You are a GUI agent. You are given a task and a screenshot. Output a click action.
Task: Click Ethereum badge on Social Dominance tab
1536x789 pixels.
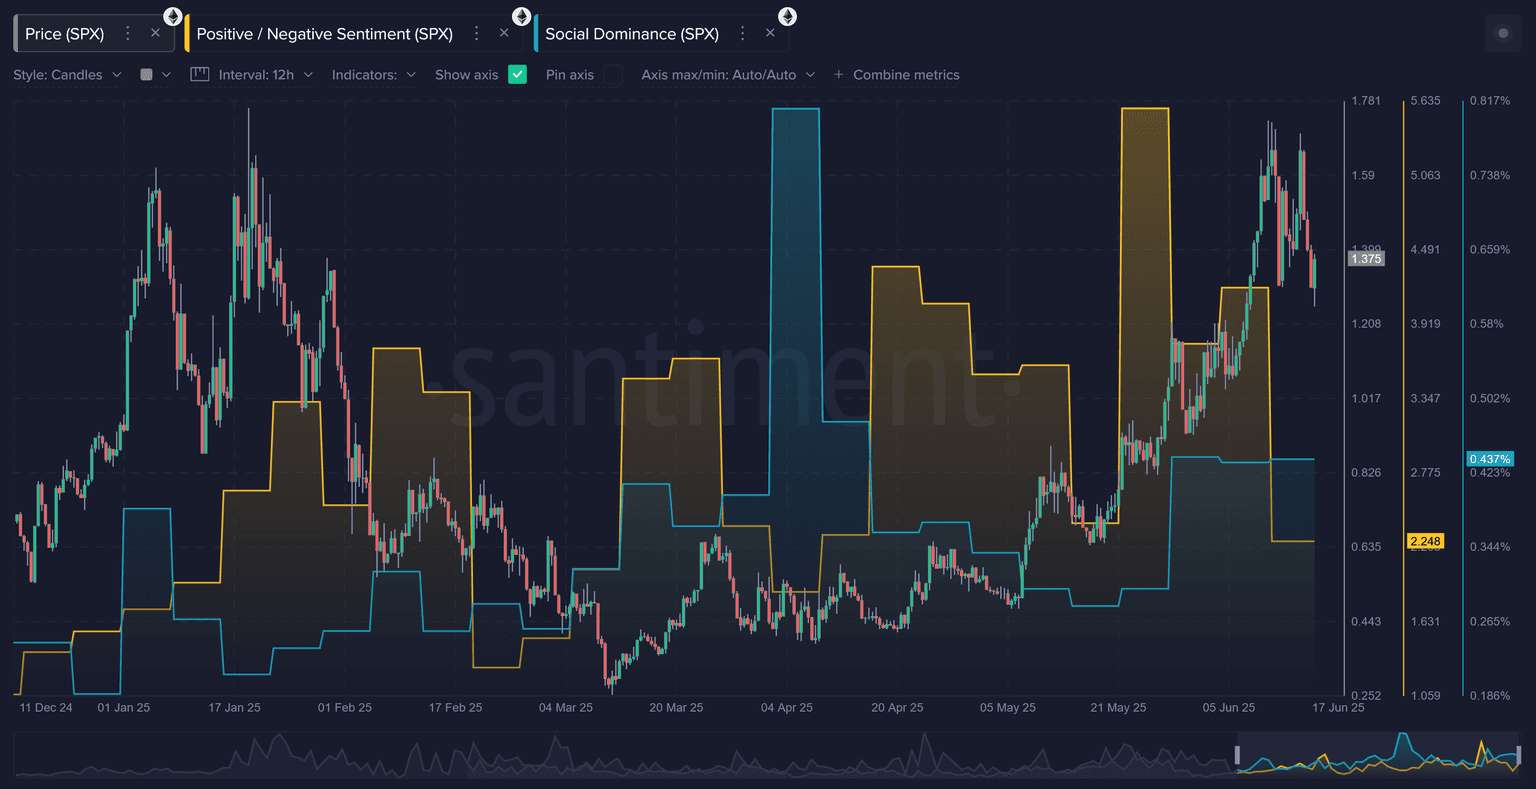pyautogui.click(x=788, y=16)
